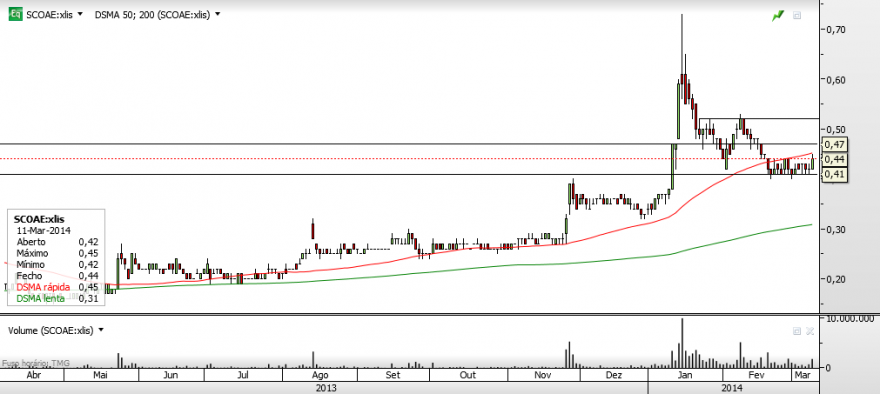Click the Máximo row in the legend
This screenshot has height=394, width=880.
[x=57, y=253]
